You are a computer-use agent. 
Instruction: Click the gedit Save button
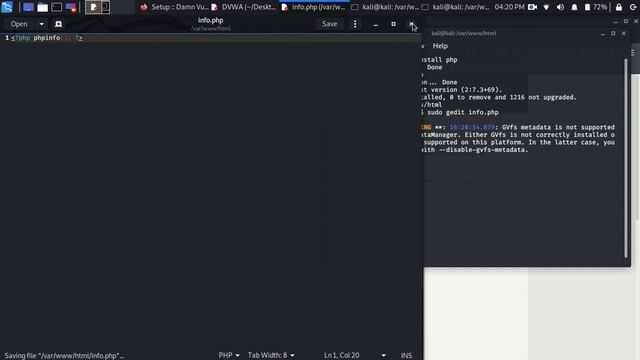click(x=329, y=24)
